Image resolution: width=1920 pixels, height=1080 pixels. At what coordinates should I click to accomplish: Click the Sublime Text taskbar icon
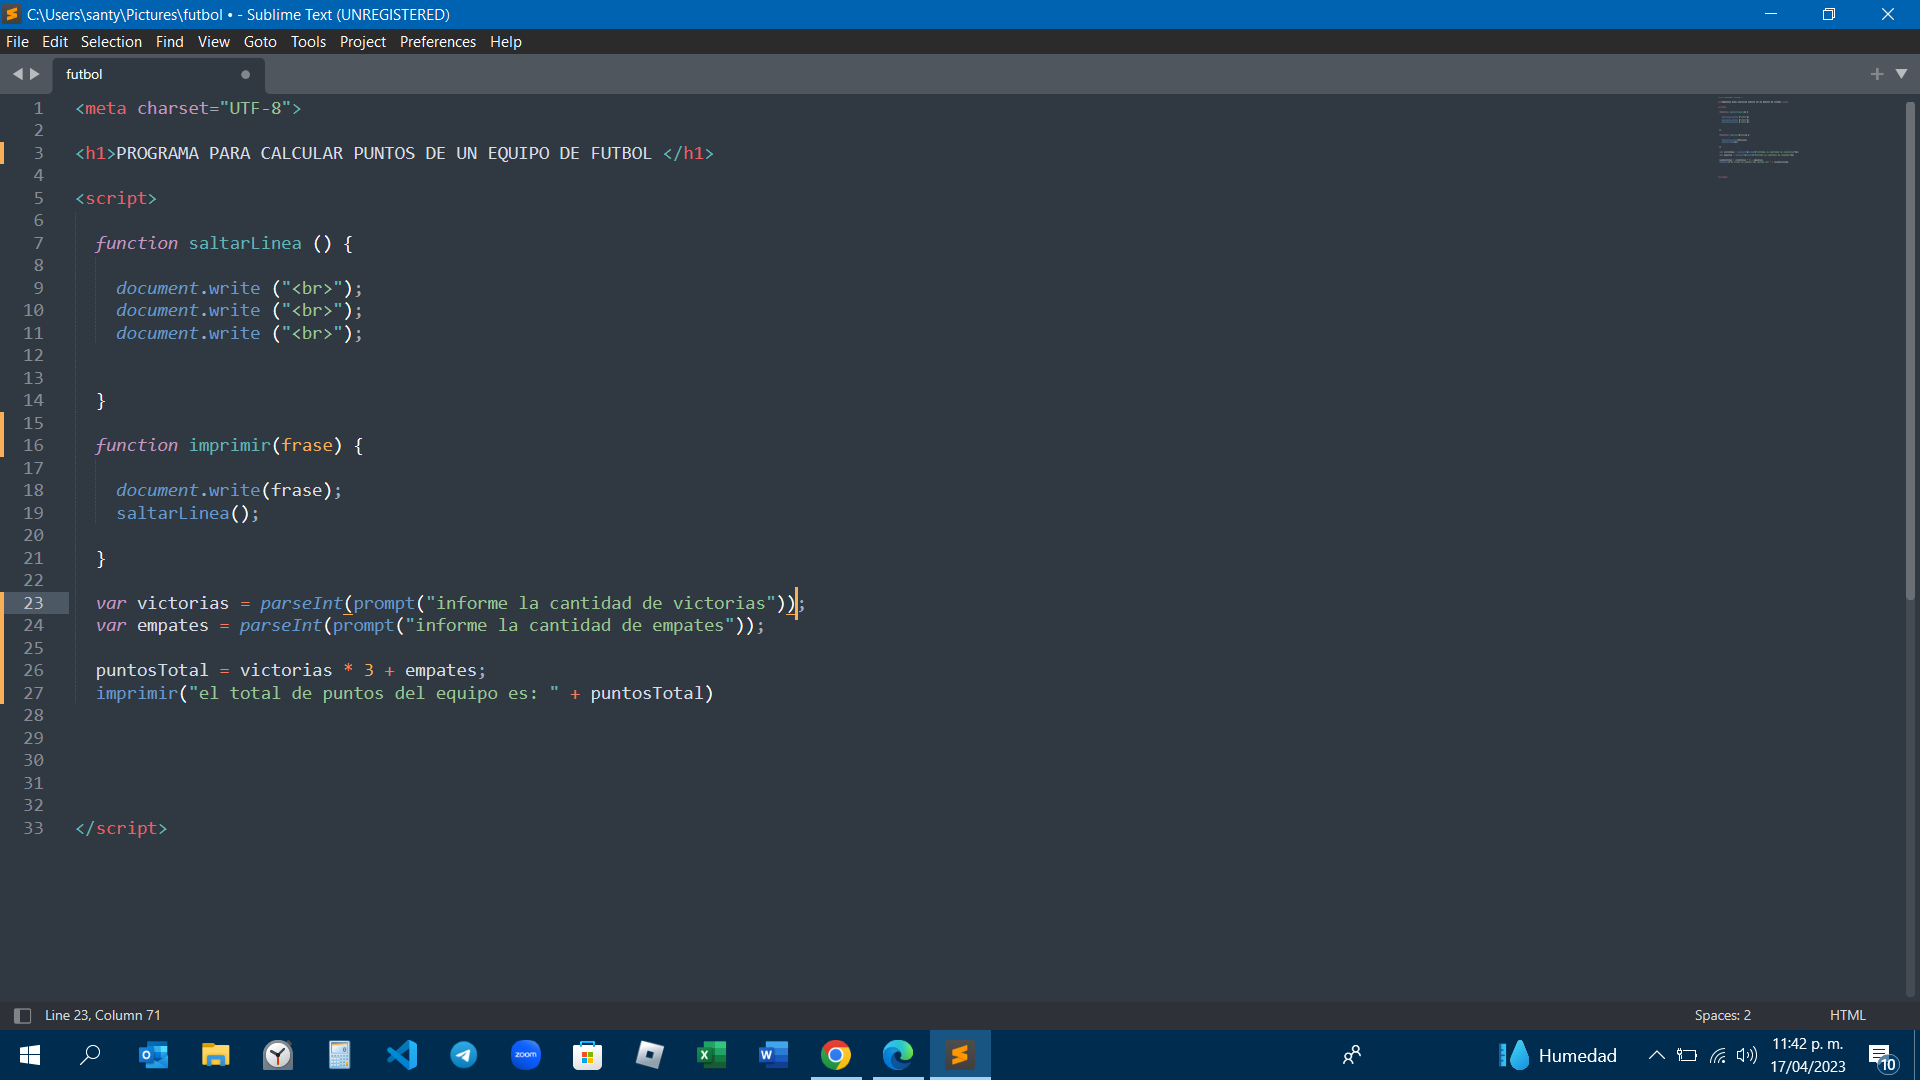click(960, 1055)
